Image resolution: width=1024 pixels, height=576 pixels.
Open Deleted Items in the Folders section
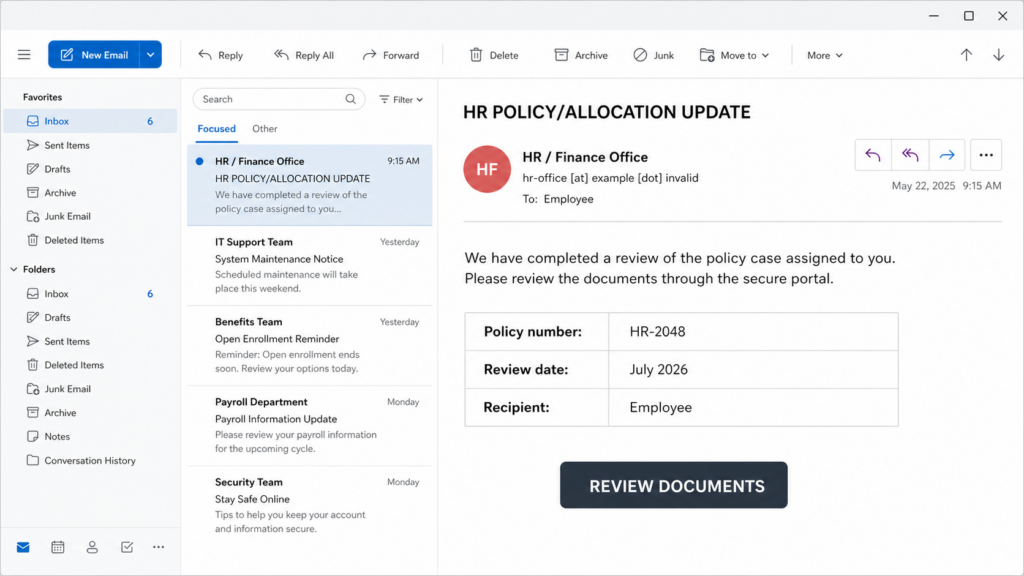[x=90, y=365]
